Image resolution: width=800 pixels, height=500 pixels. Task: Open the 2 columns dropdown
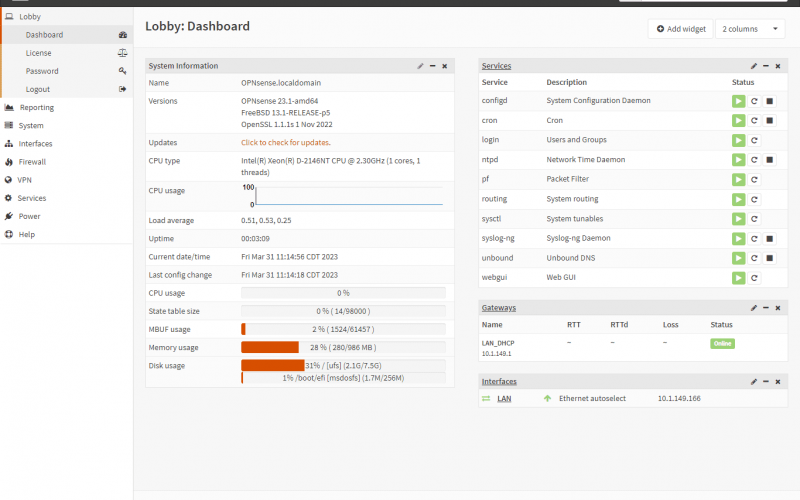[x=749, y=29]
